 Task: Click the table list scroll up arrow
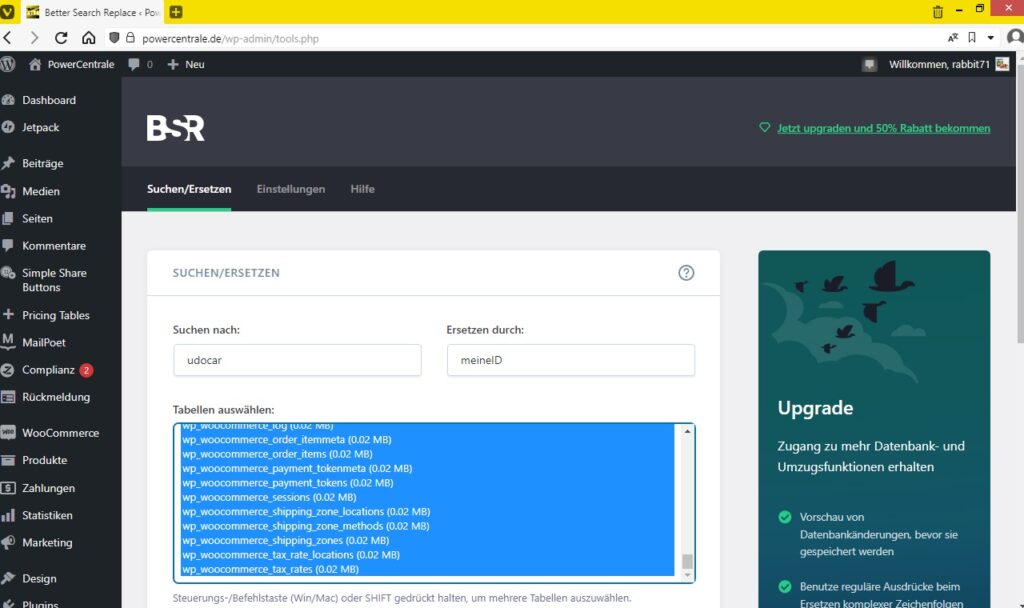point(687,431)
